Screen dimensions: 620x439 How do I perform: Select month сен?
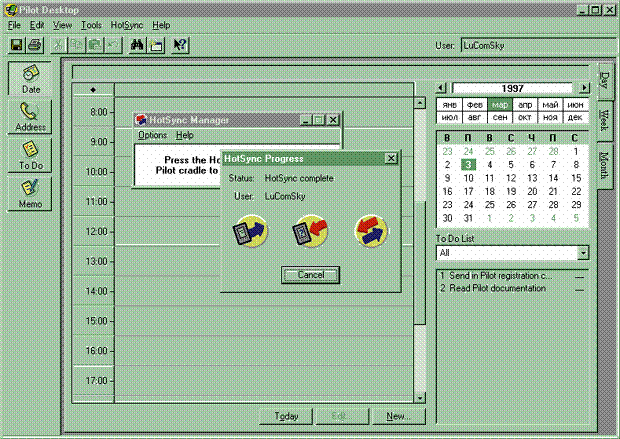500,117
